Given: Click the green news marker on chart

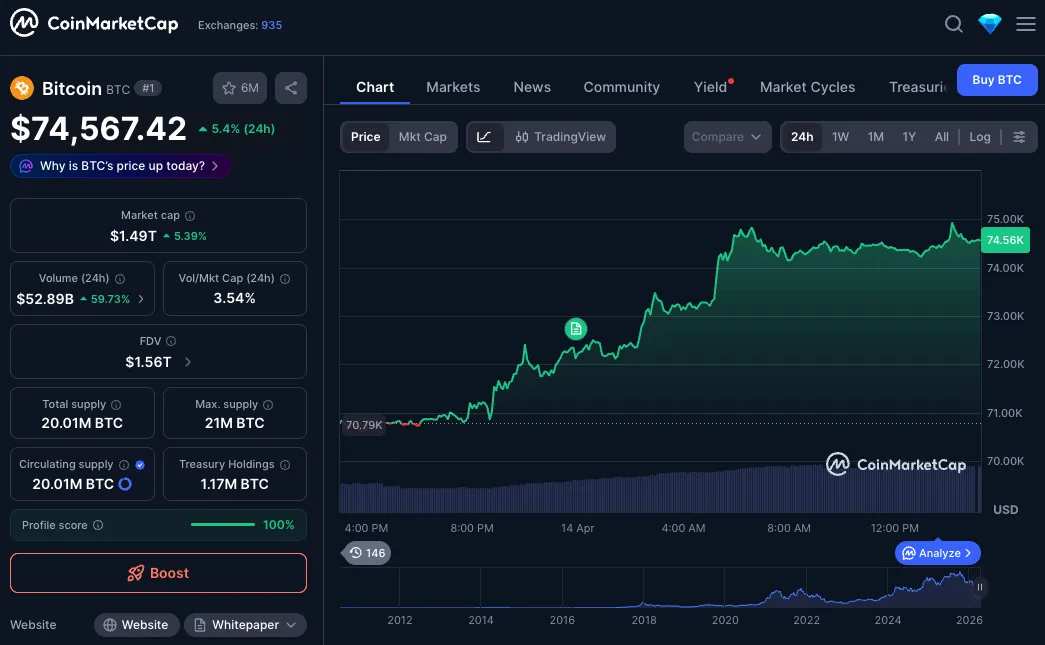Looking at the screenshot, I should (x=575, y=328).
